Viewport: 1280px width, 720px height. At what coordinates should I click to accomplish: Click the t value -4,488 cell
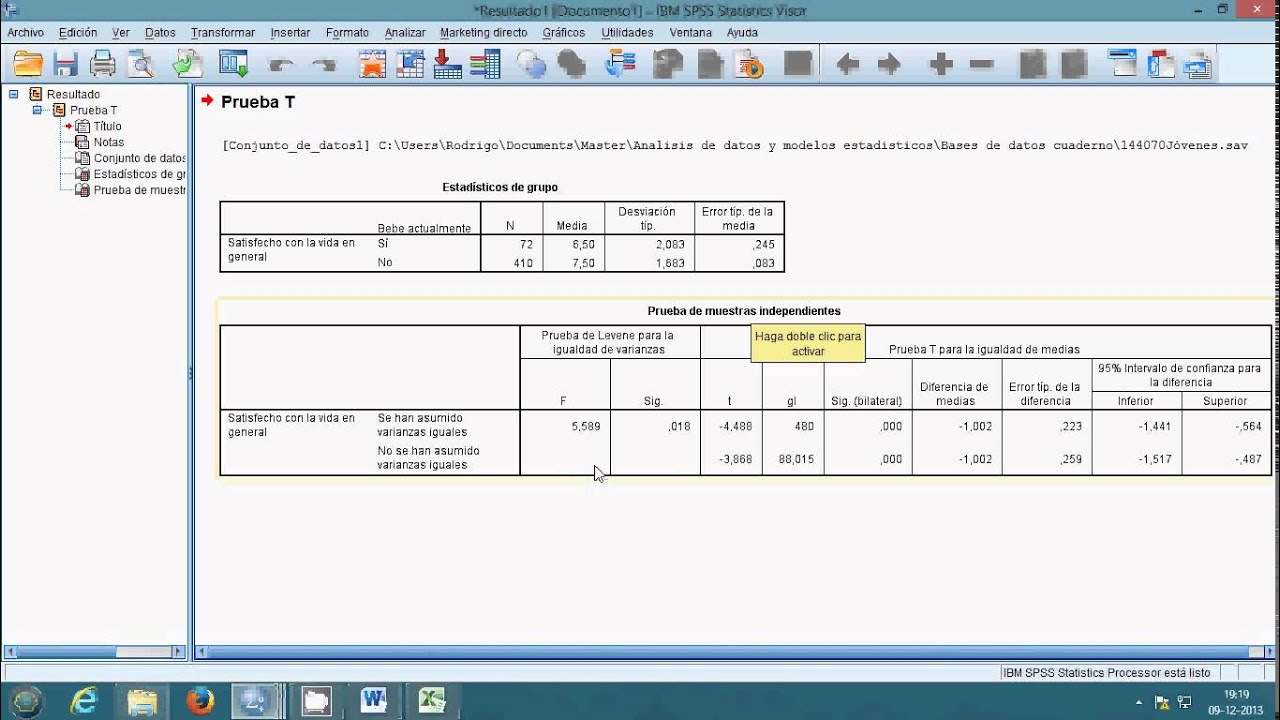[x=737, y=426]
